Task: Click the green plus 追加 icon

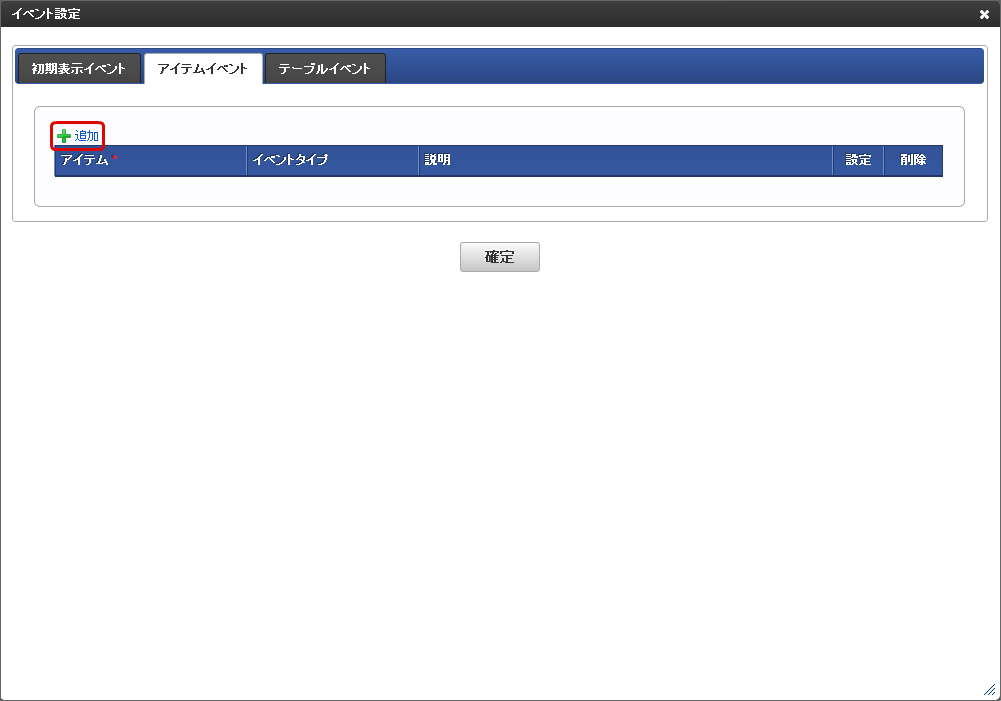Action: tap(64, 136)
